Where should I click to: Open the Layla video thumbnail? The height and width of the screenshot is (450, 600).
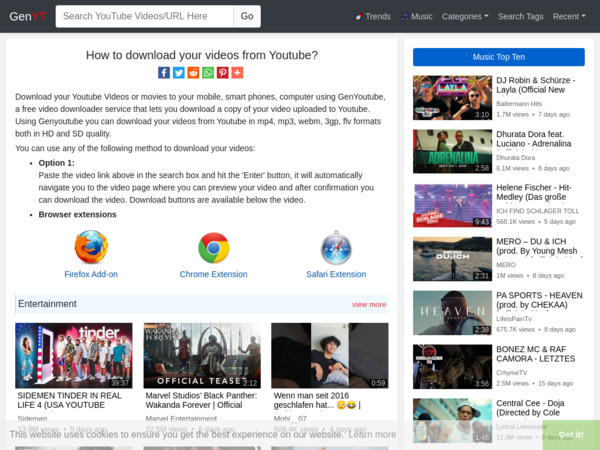click(452, 98)
